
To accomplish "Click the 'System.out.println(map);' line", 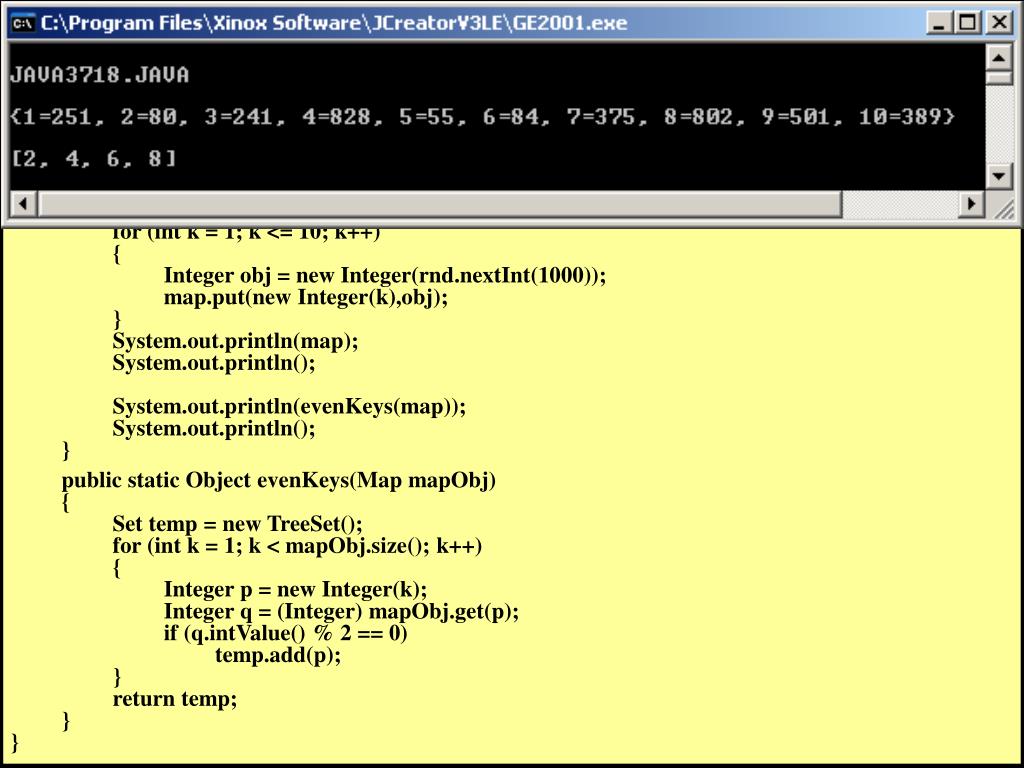I will [235, 341].
